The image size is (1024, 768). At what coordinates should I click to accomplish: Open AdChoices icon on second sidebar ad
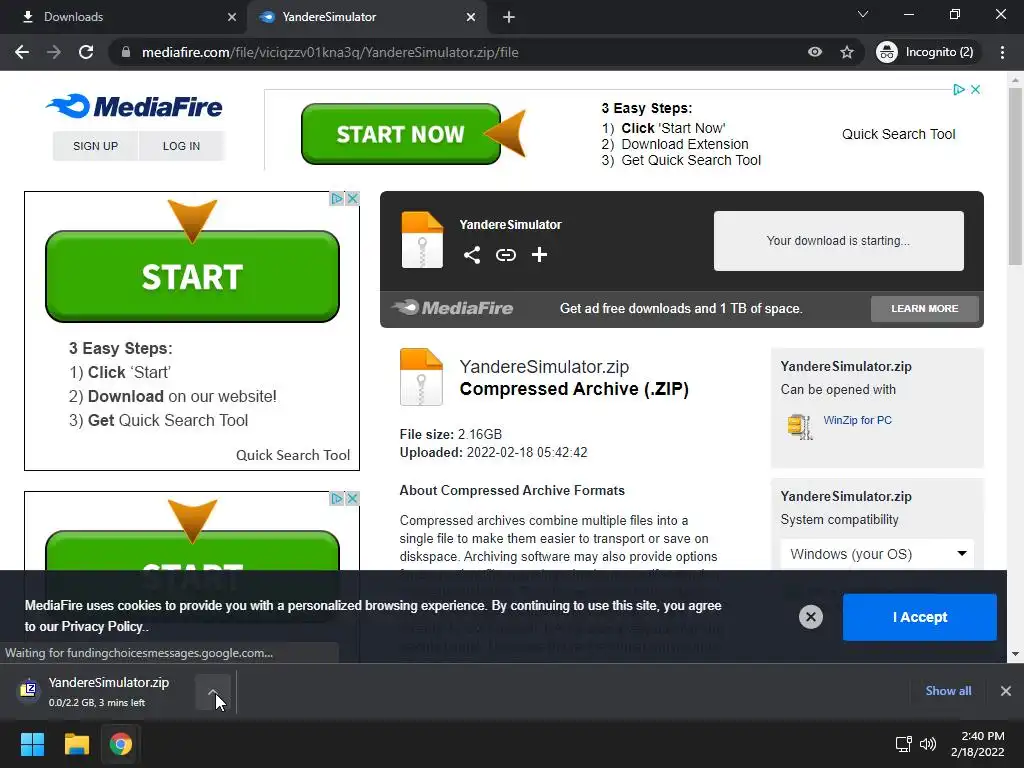click(337, 499)
